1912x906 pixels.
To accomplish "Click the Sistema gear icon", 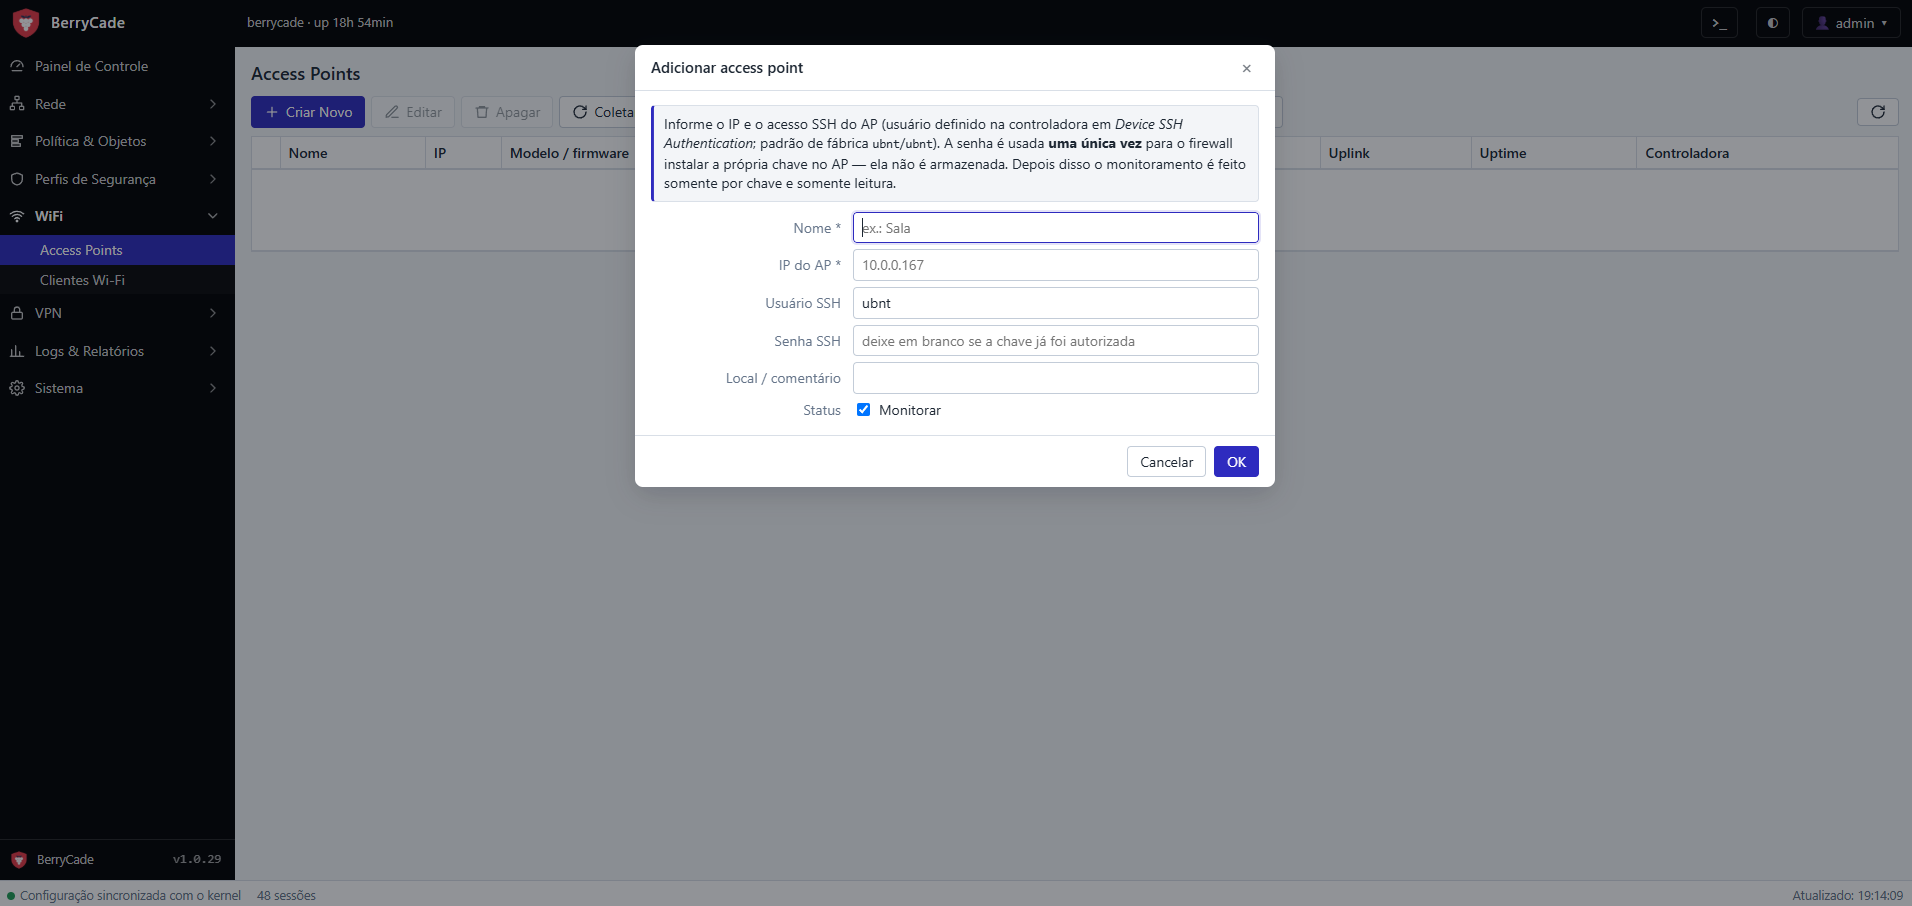I will coord(17,388).
